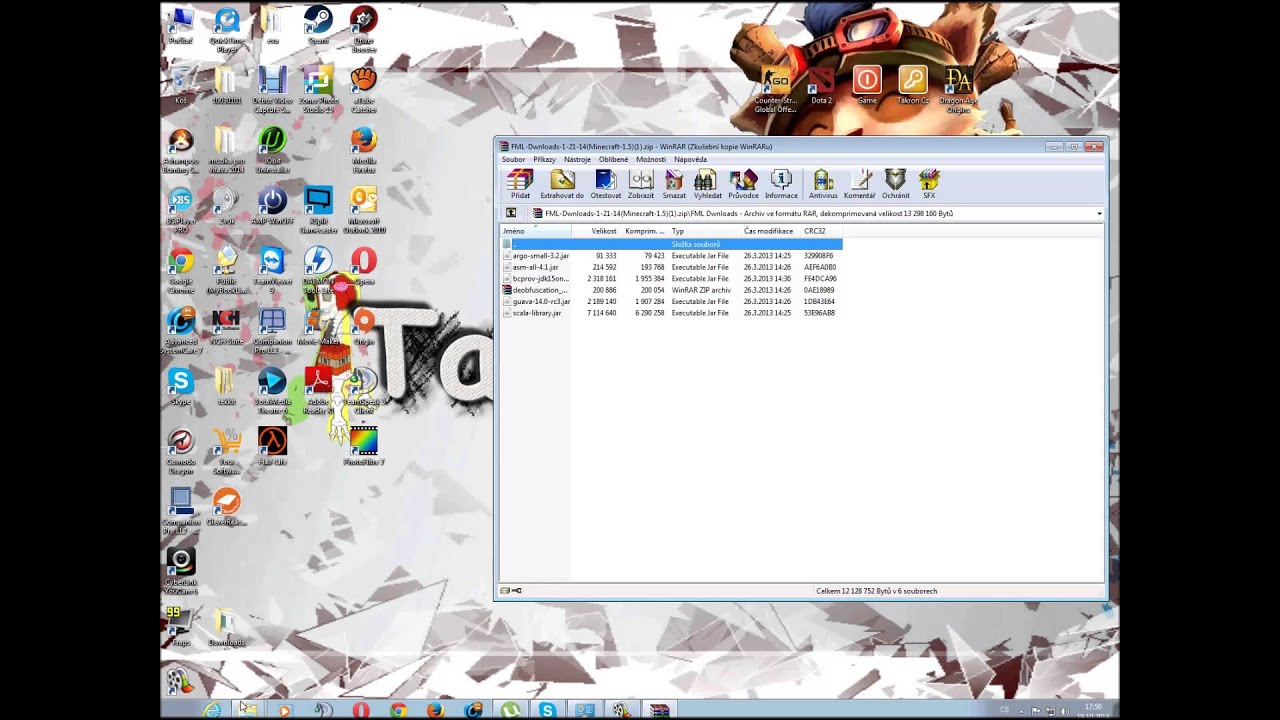The image size is (1280, 720).
Task: Select the Skype desktop shortcut
Action: tap(181, 387)
